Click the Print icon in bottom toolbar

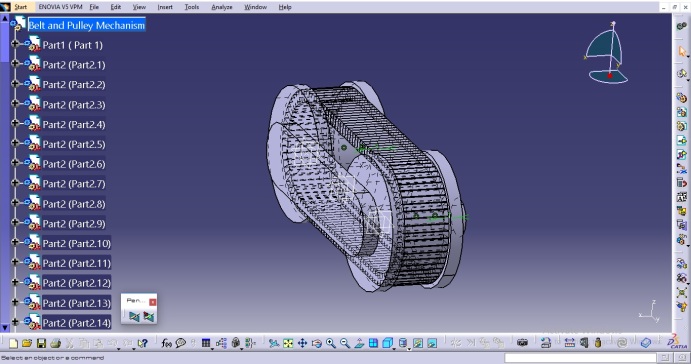click(56, 343)
